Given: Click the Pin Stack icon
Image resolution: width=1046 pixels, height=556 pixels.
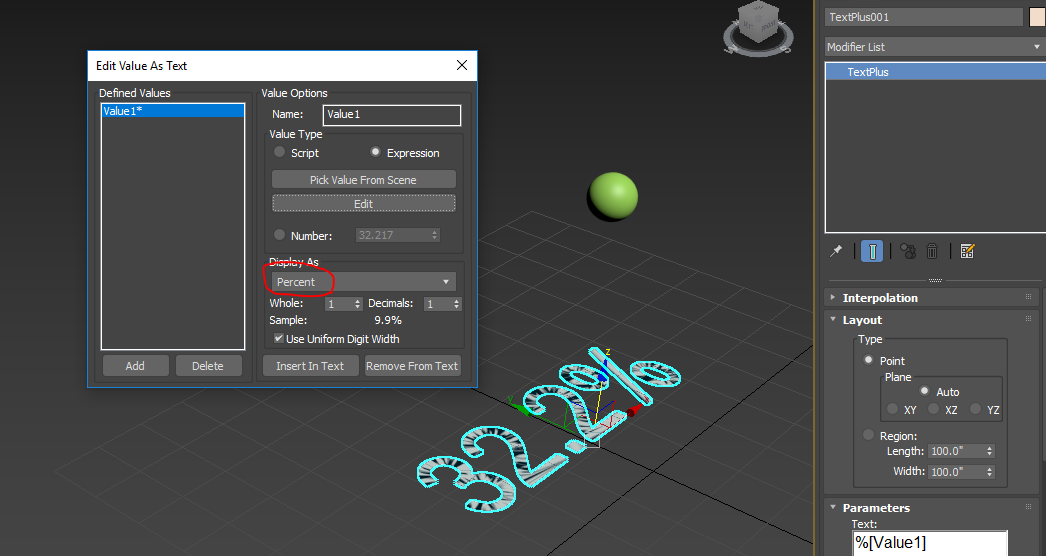Looking at the screenshot, I should pos(836,251).
